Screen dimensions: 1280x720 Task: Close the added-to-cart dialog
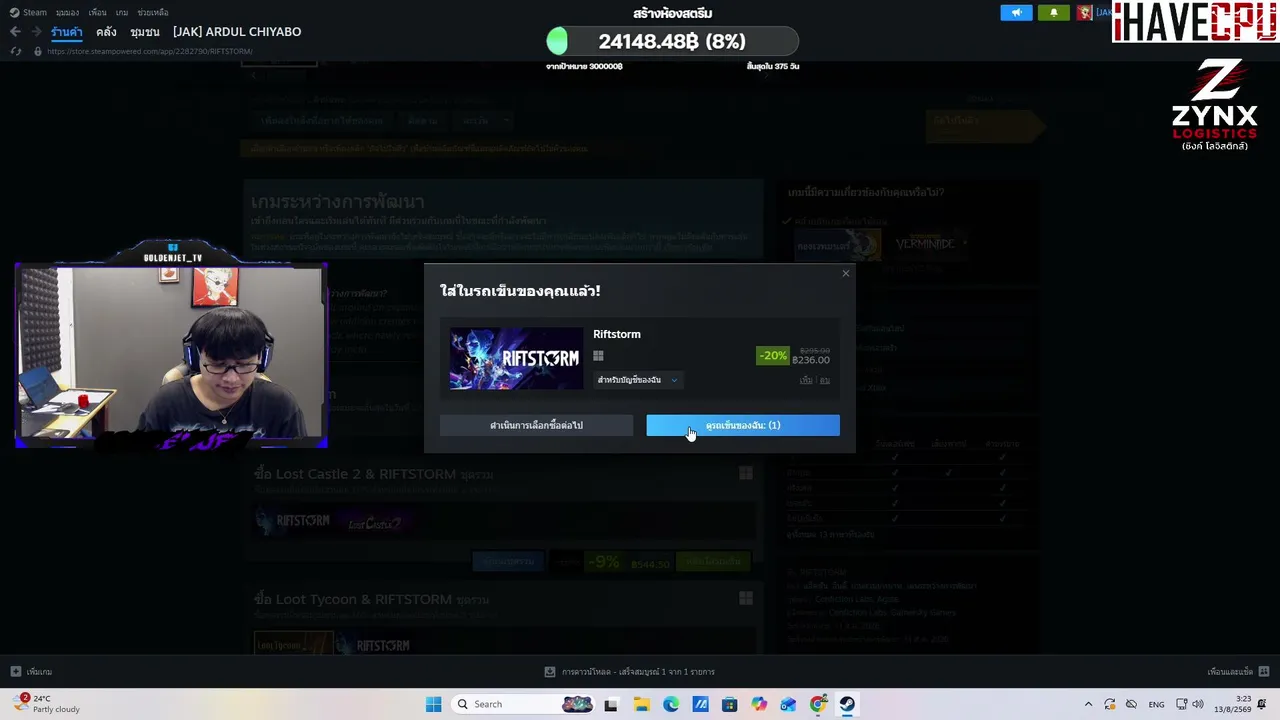pos(846,273)
